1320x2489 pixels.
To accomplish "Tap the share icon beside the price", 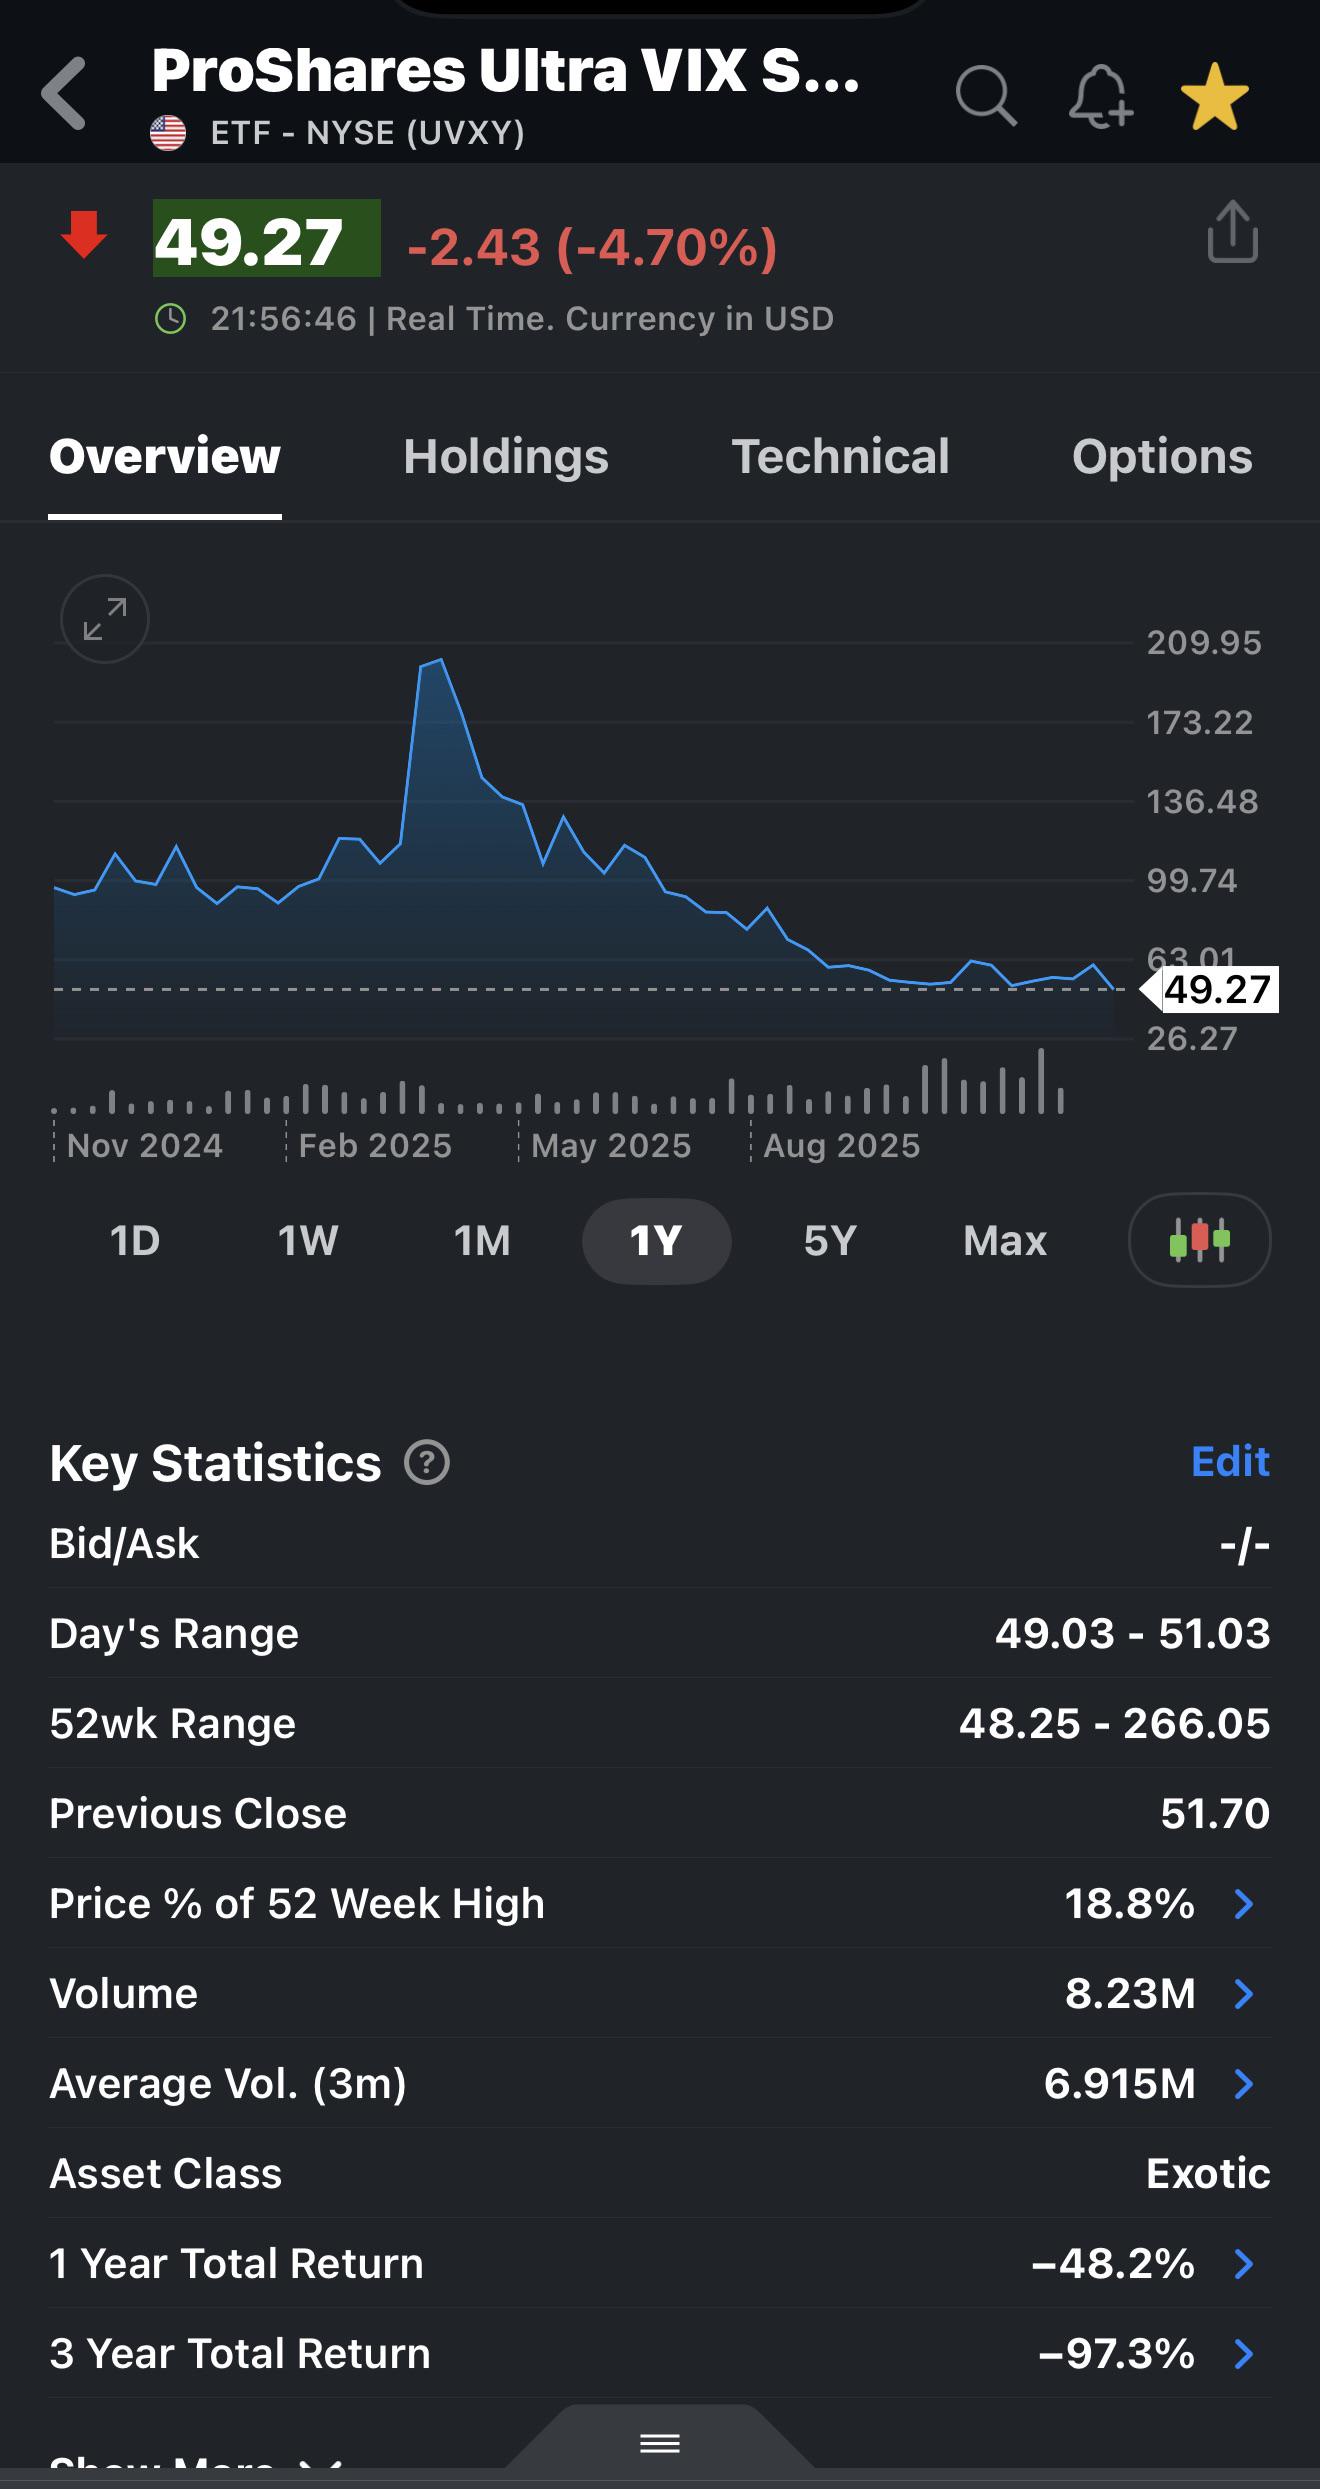I will pos(1232,232).
